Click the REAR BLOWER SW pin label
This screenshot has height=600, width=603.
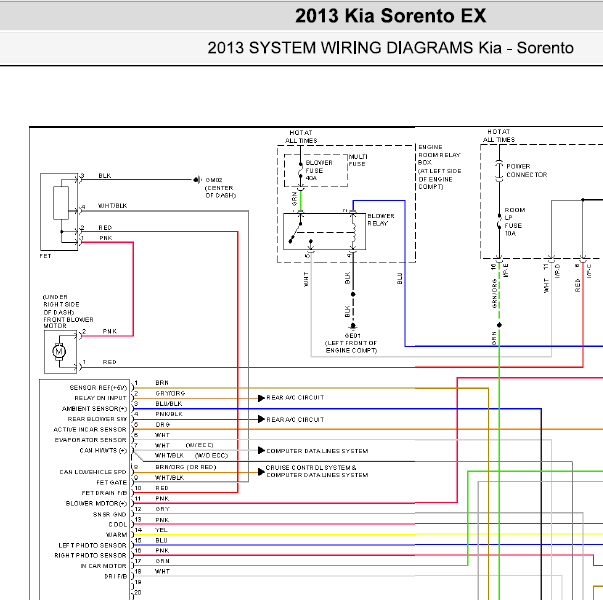[97, 419]
